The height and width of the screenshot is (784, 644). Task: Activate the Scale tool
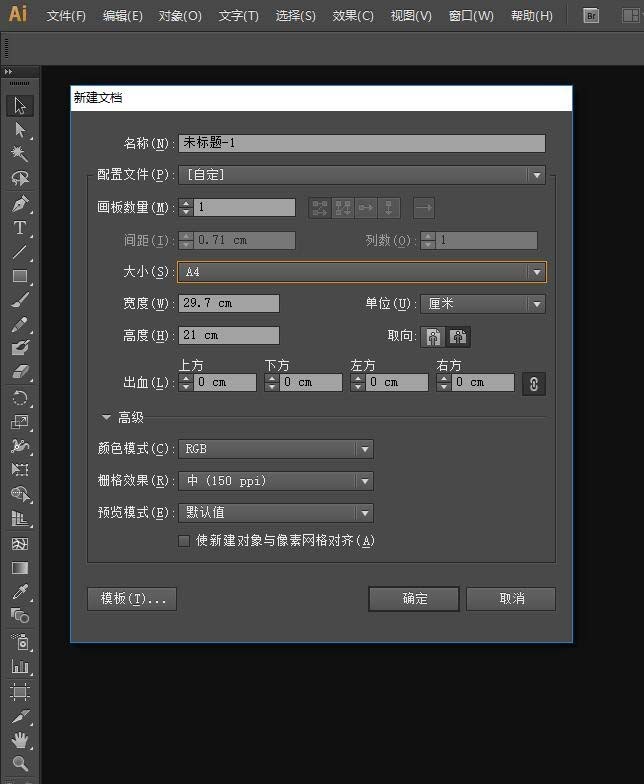coord(20,422)
